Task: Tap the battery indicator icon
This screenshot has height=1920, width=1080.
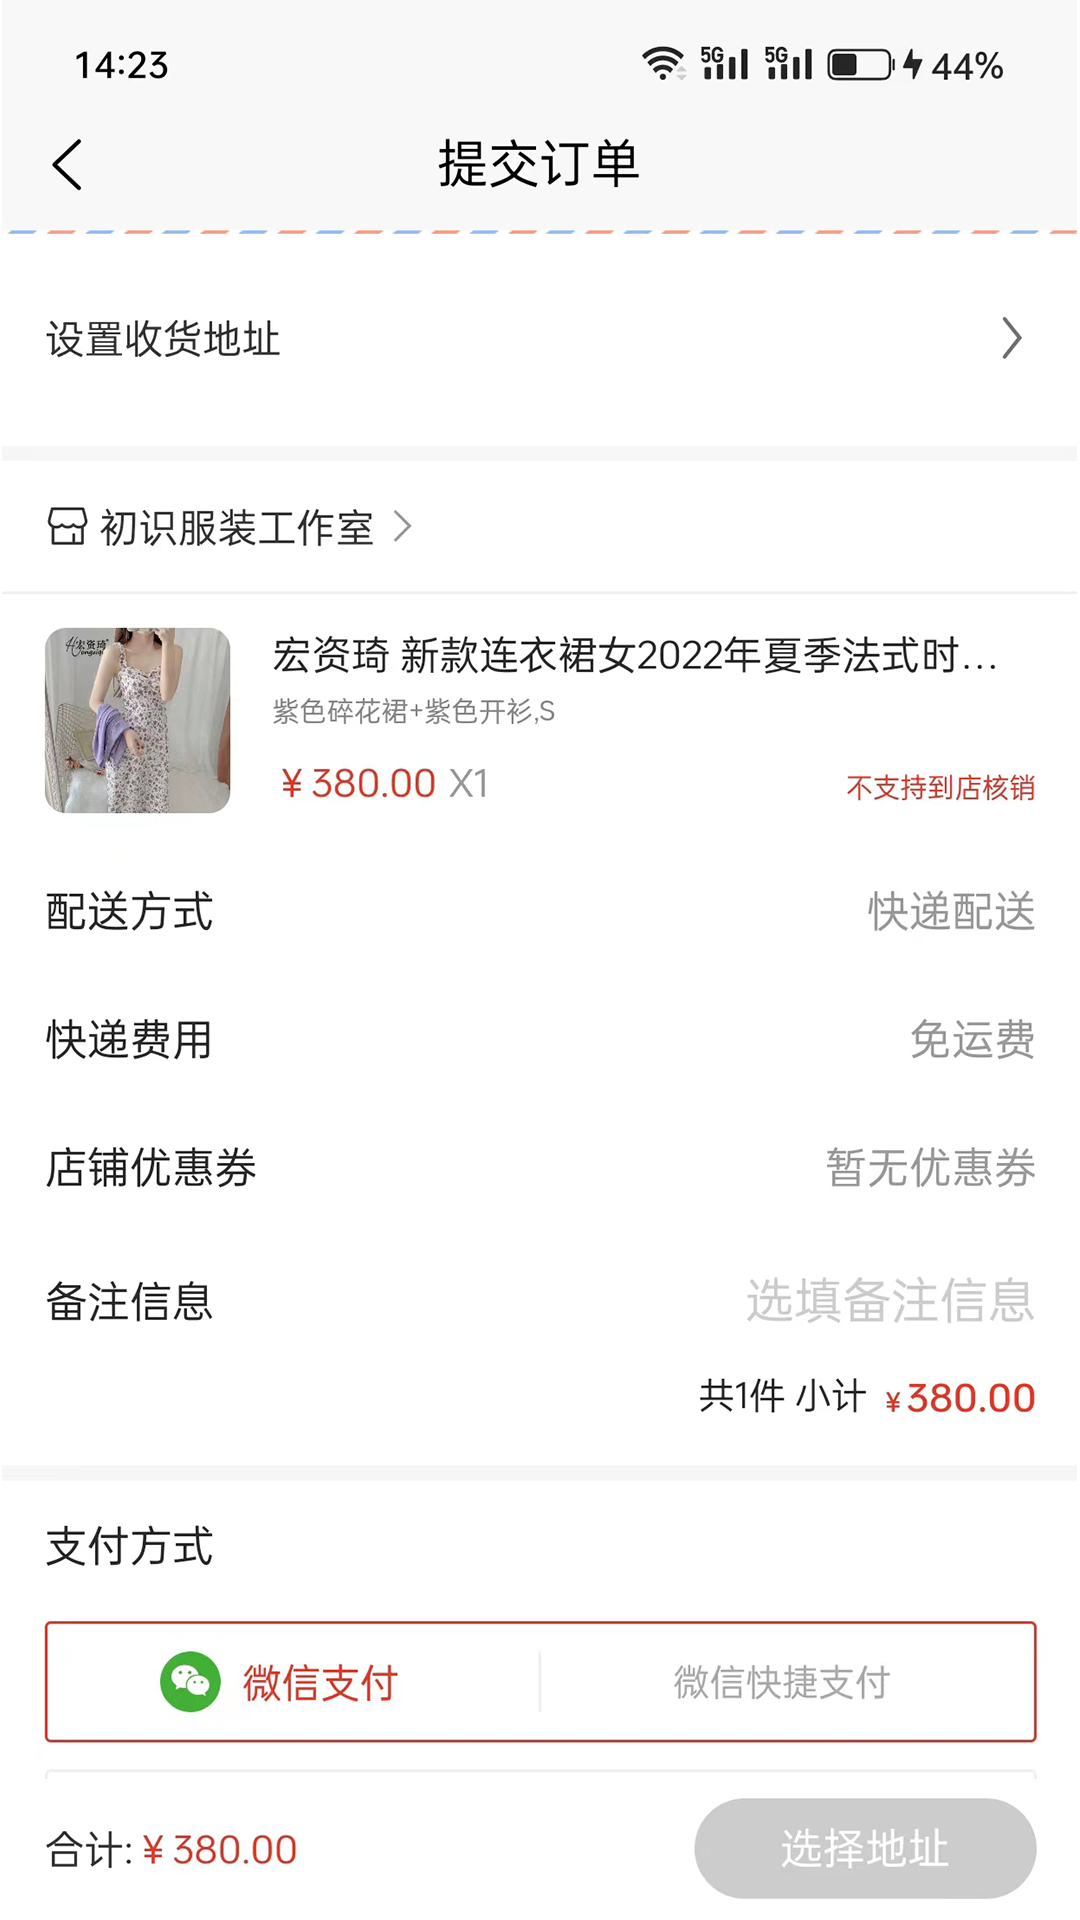Action: [860, 65]
